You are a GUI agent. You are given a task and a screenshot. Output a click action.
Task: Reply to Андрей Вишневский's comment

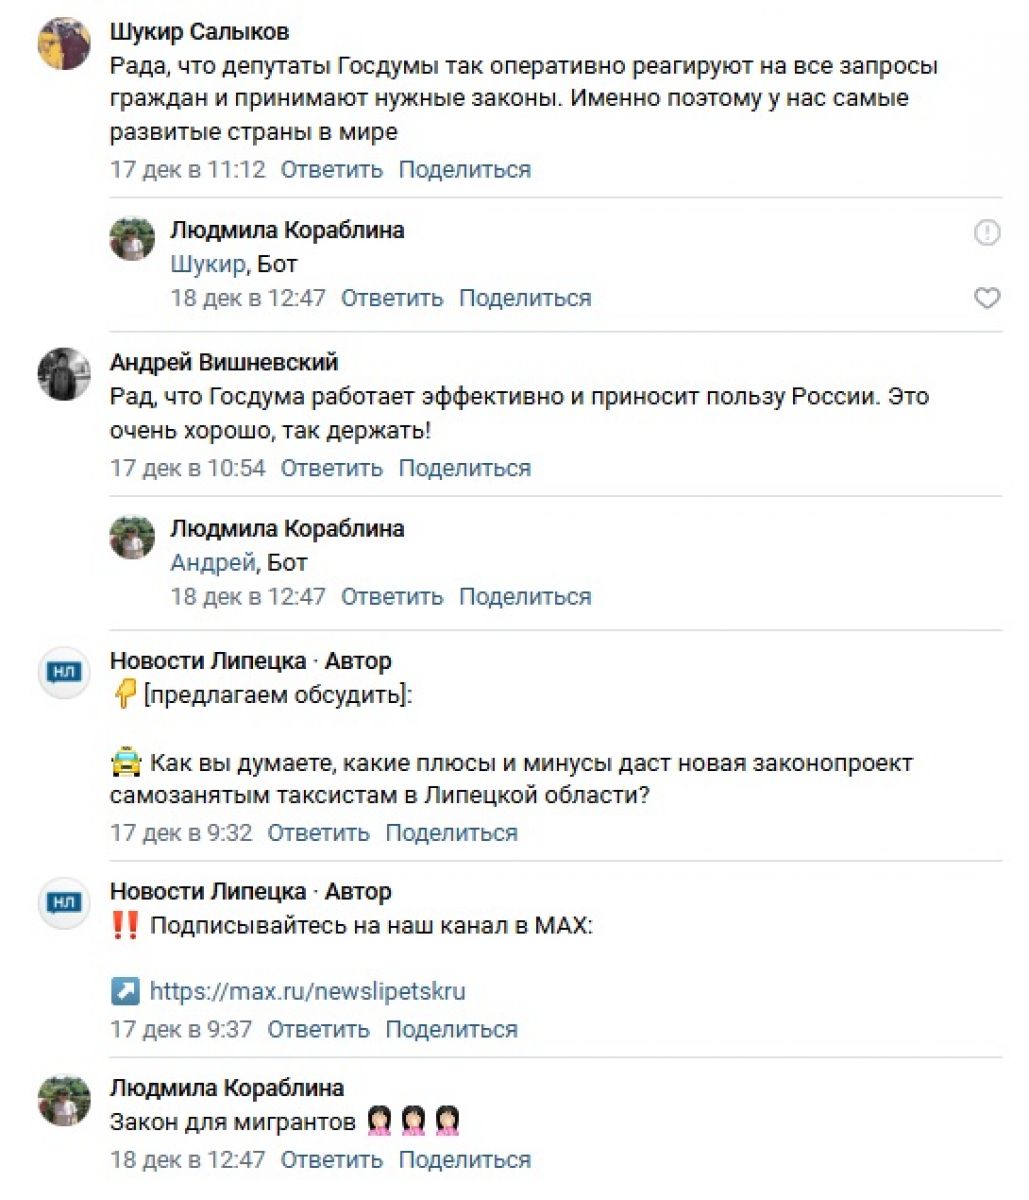point(331,468)
